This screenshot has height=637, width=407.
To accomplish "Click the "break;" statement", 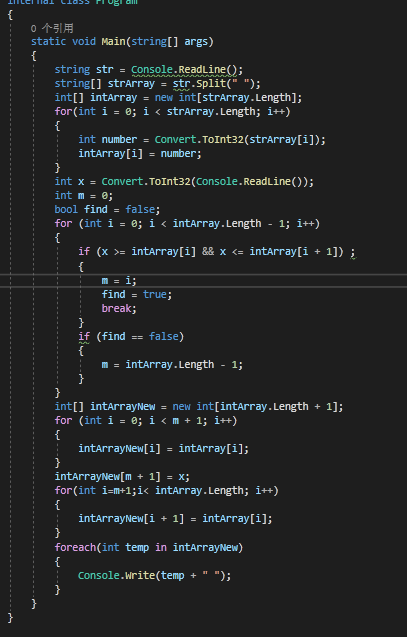I will pos(119,308).
